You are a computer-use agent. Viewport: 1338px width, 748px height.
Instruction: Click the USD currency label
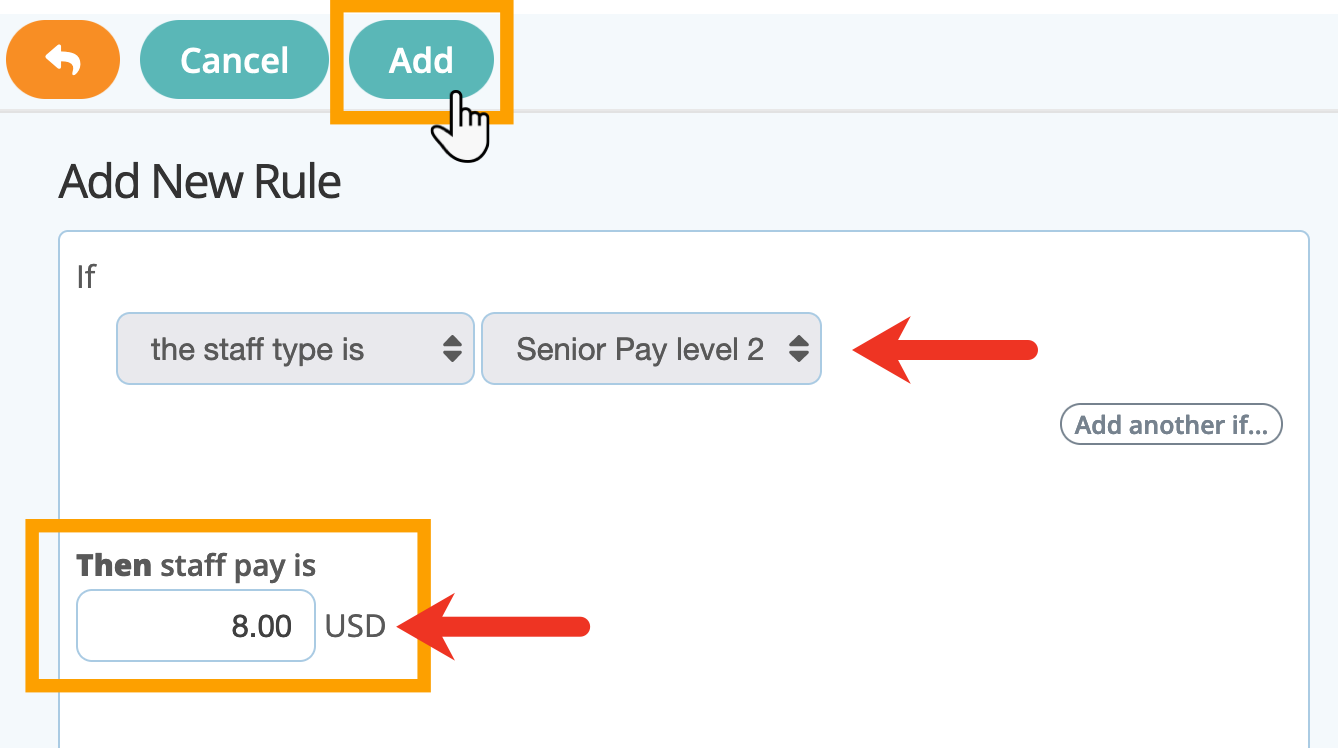356,627
